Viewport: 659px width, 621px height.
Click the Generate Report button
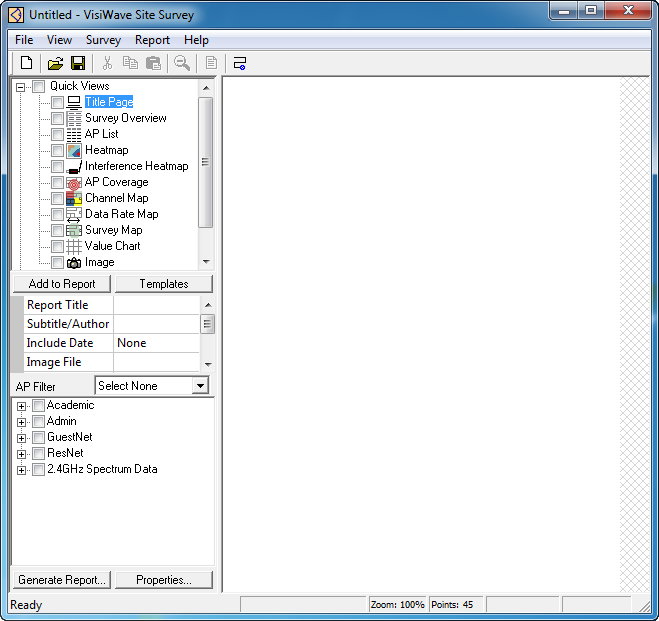pyautogui.click(x=62, y=580)
